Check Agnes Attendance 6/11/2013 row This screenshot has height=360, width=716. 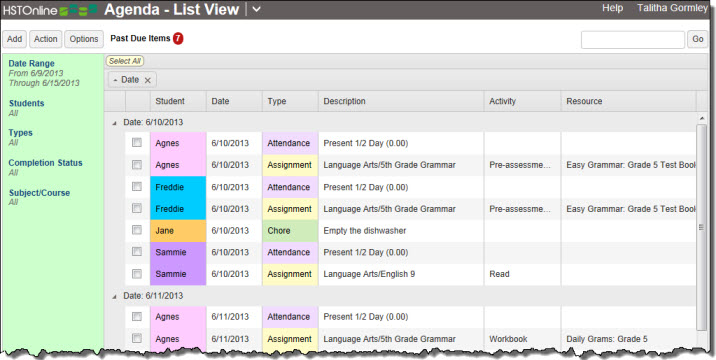pyautogui.click(x=137, y=317)
